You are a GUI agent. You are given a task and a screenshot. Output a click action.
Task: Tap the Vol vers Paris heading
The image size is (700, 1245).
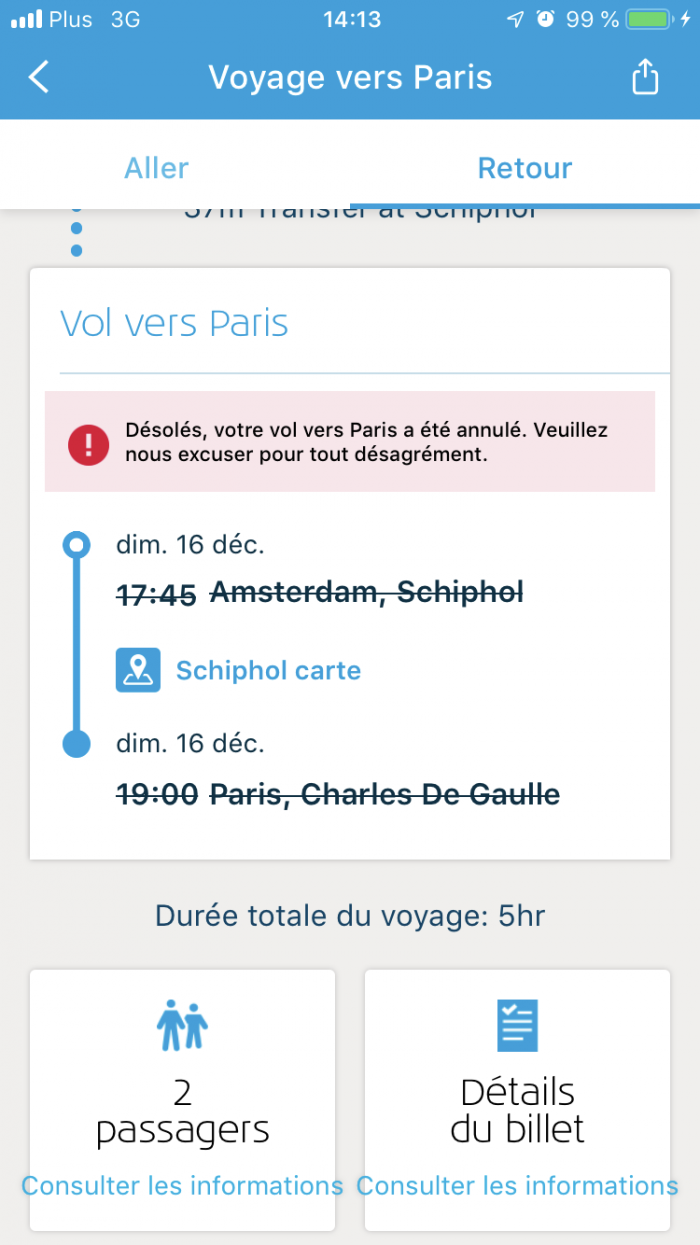click(174, 323)
